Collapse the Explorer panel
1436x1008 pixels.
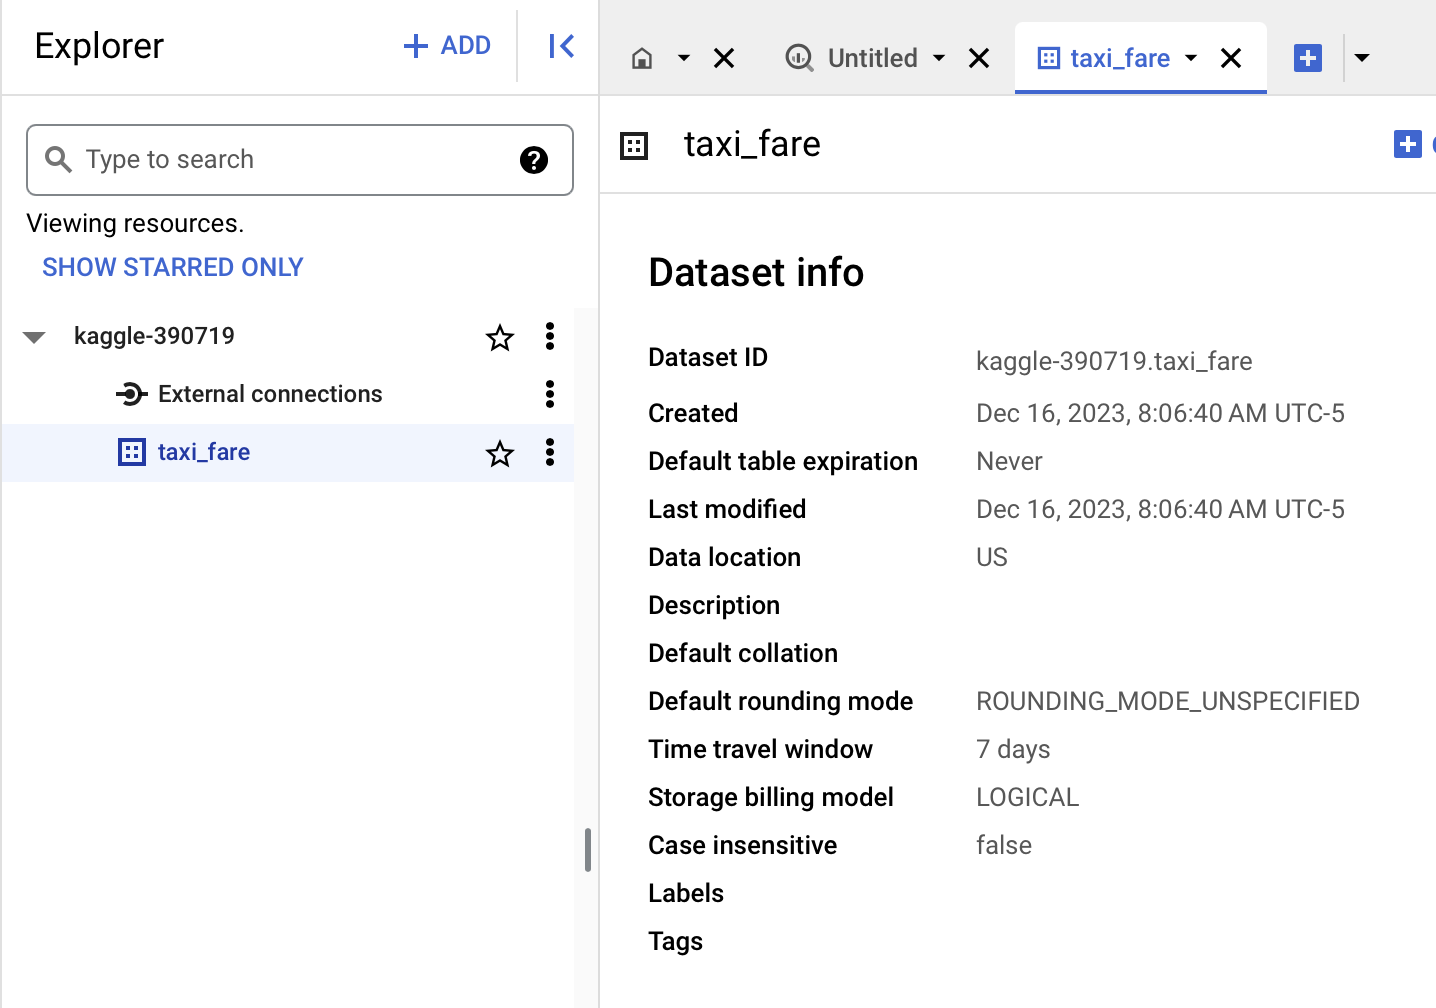click(x=561, y=46)
